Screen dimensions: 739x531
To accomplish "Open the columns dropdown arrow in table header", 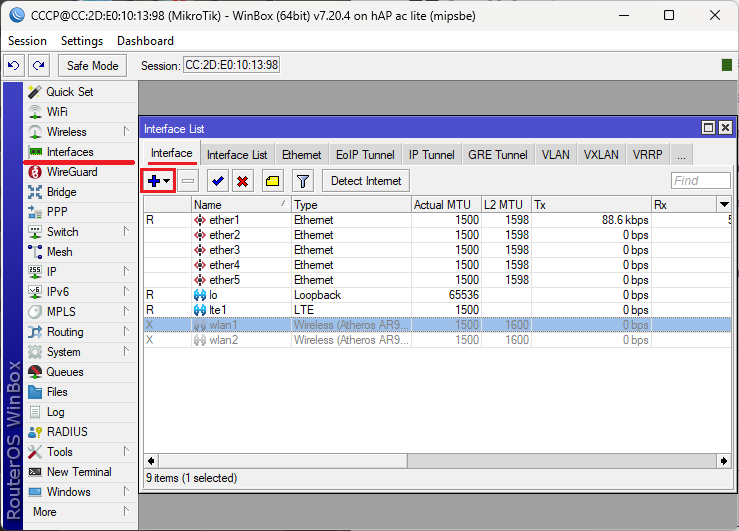I will [x=724, y=204].
